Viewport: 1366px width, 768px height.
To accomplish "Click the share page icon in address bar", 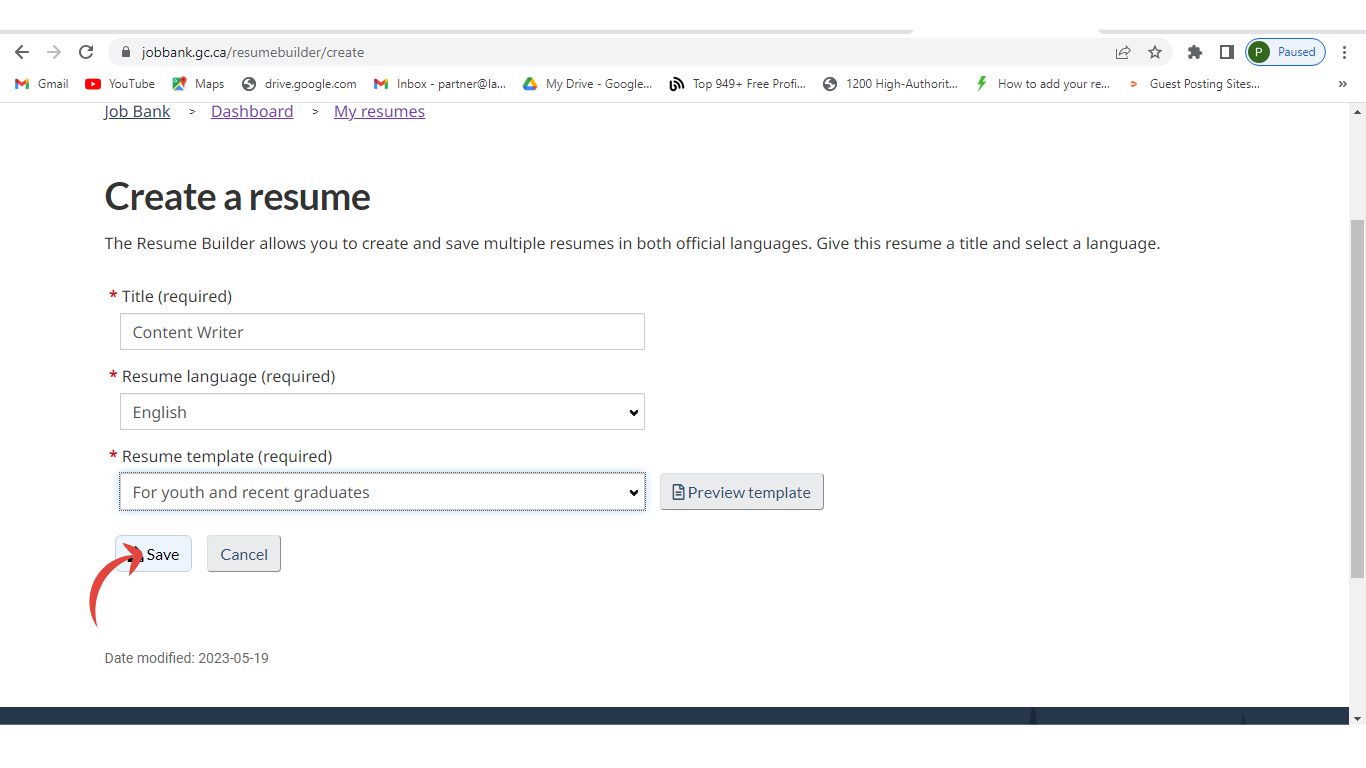I will click(x=1123, y=52).
